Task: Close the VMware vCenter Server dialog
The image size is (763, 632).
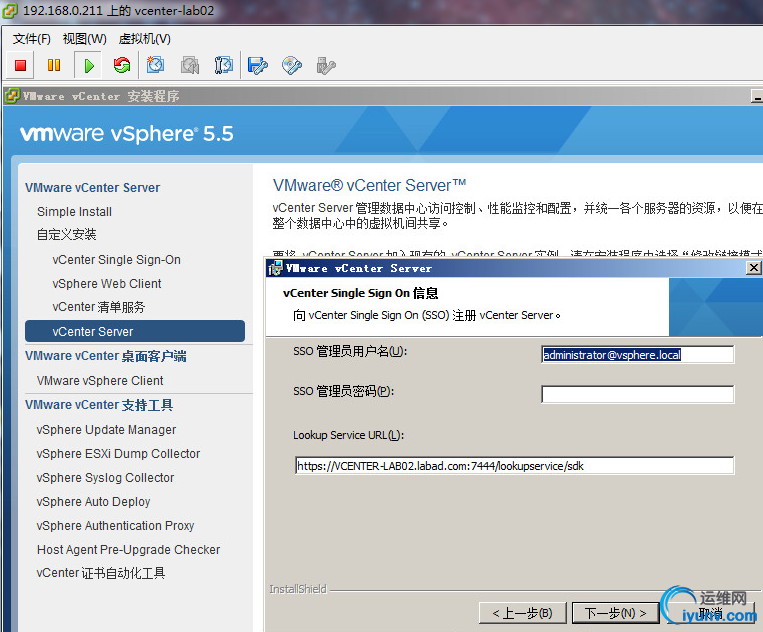Action: [x=753, y=268]
